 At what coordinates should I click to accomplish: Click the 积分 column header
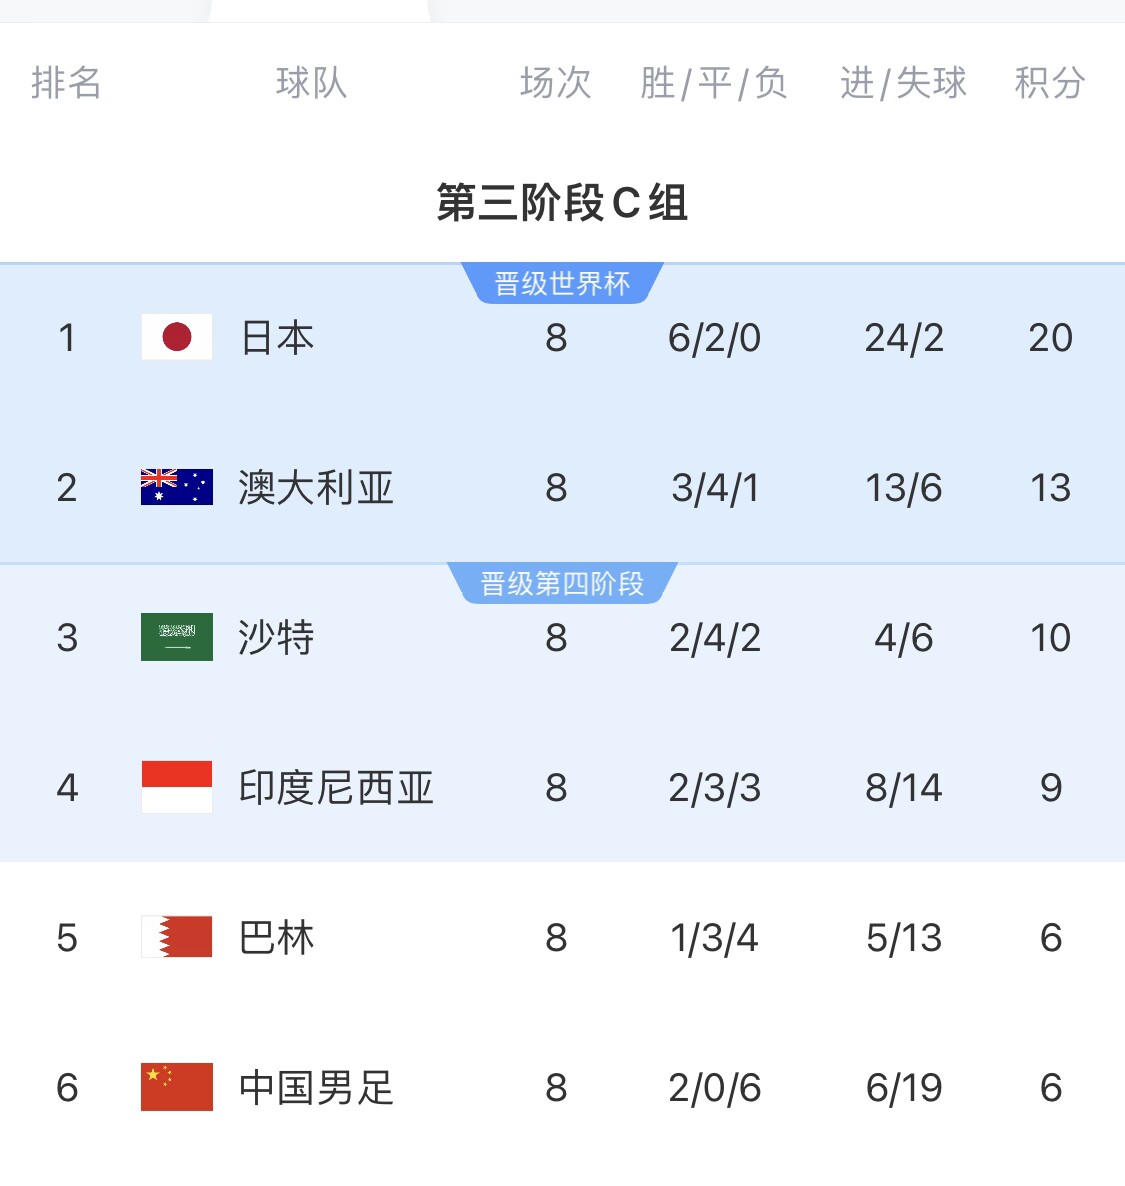[x=1050, y=83]
